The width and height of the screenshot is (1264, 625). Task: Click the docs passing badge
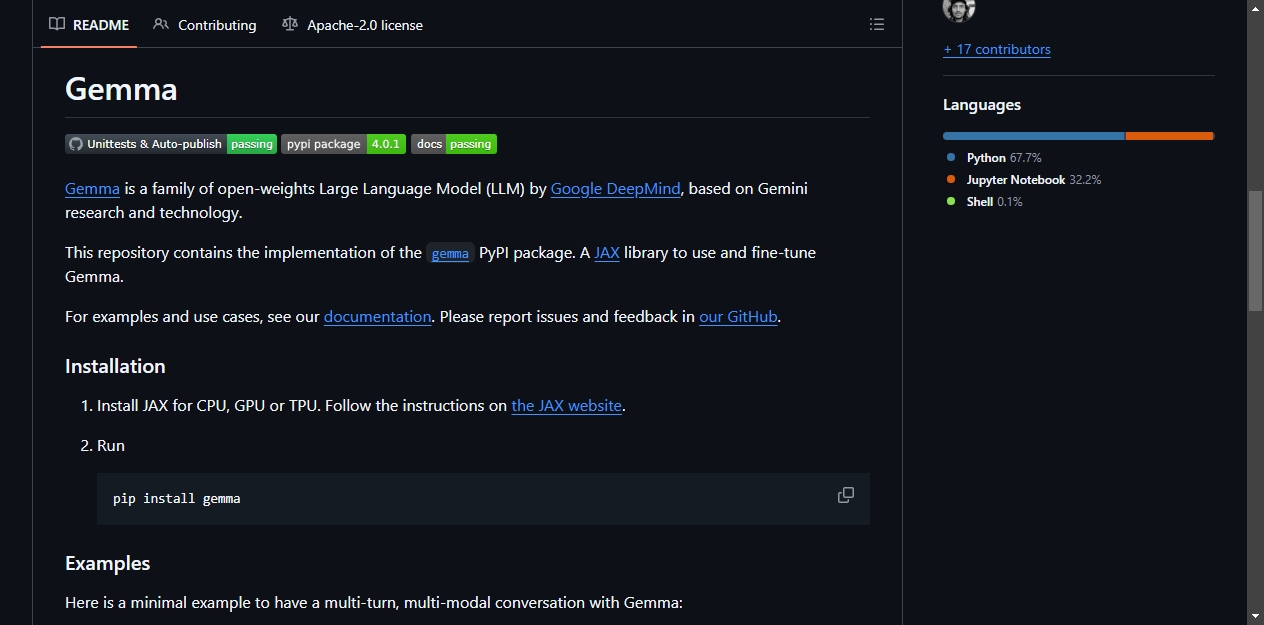click(454, 144)
